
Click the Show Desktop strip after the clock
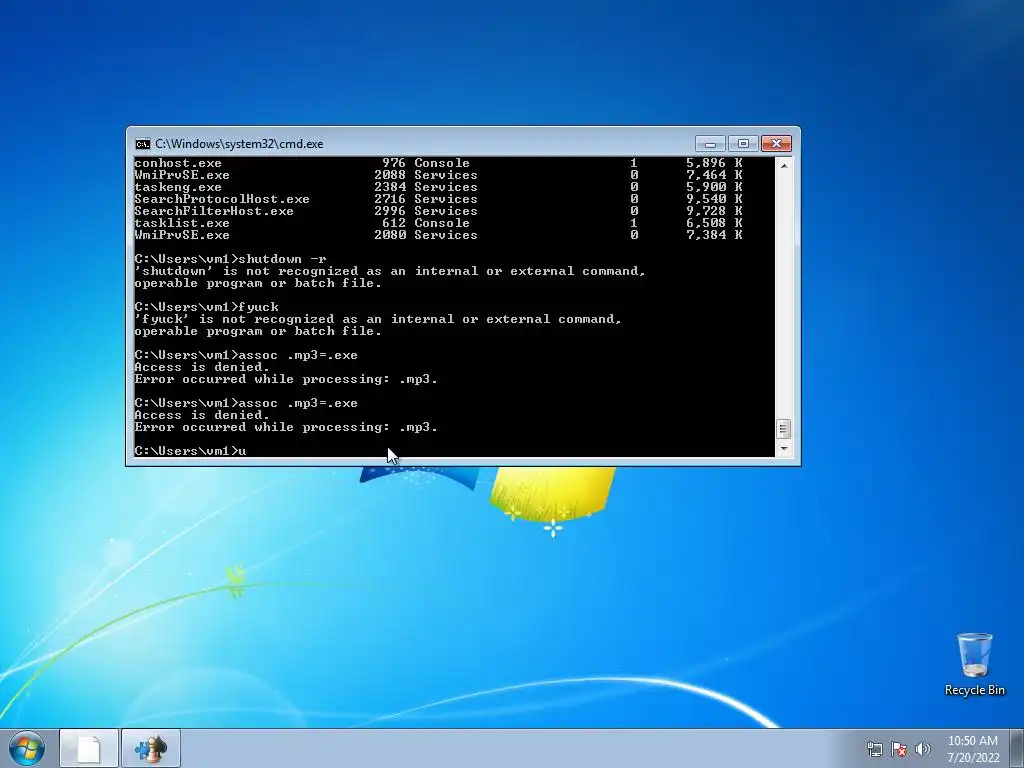[1017, 748]
